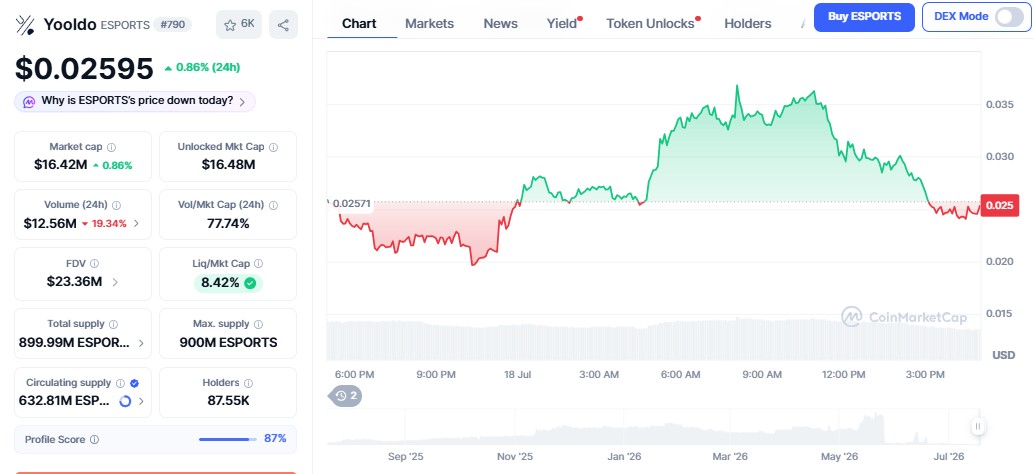Open Circulating supply info icon
Viewport: 1034px width, 474px height.
[x=120, y=383]
